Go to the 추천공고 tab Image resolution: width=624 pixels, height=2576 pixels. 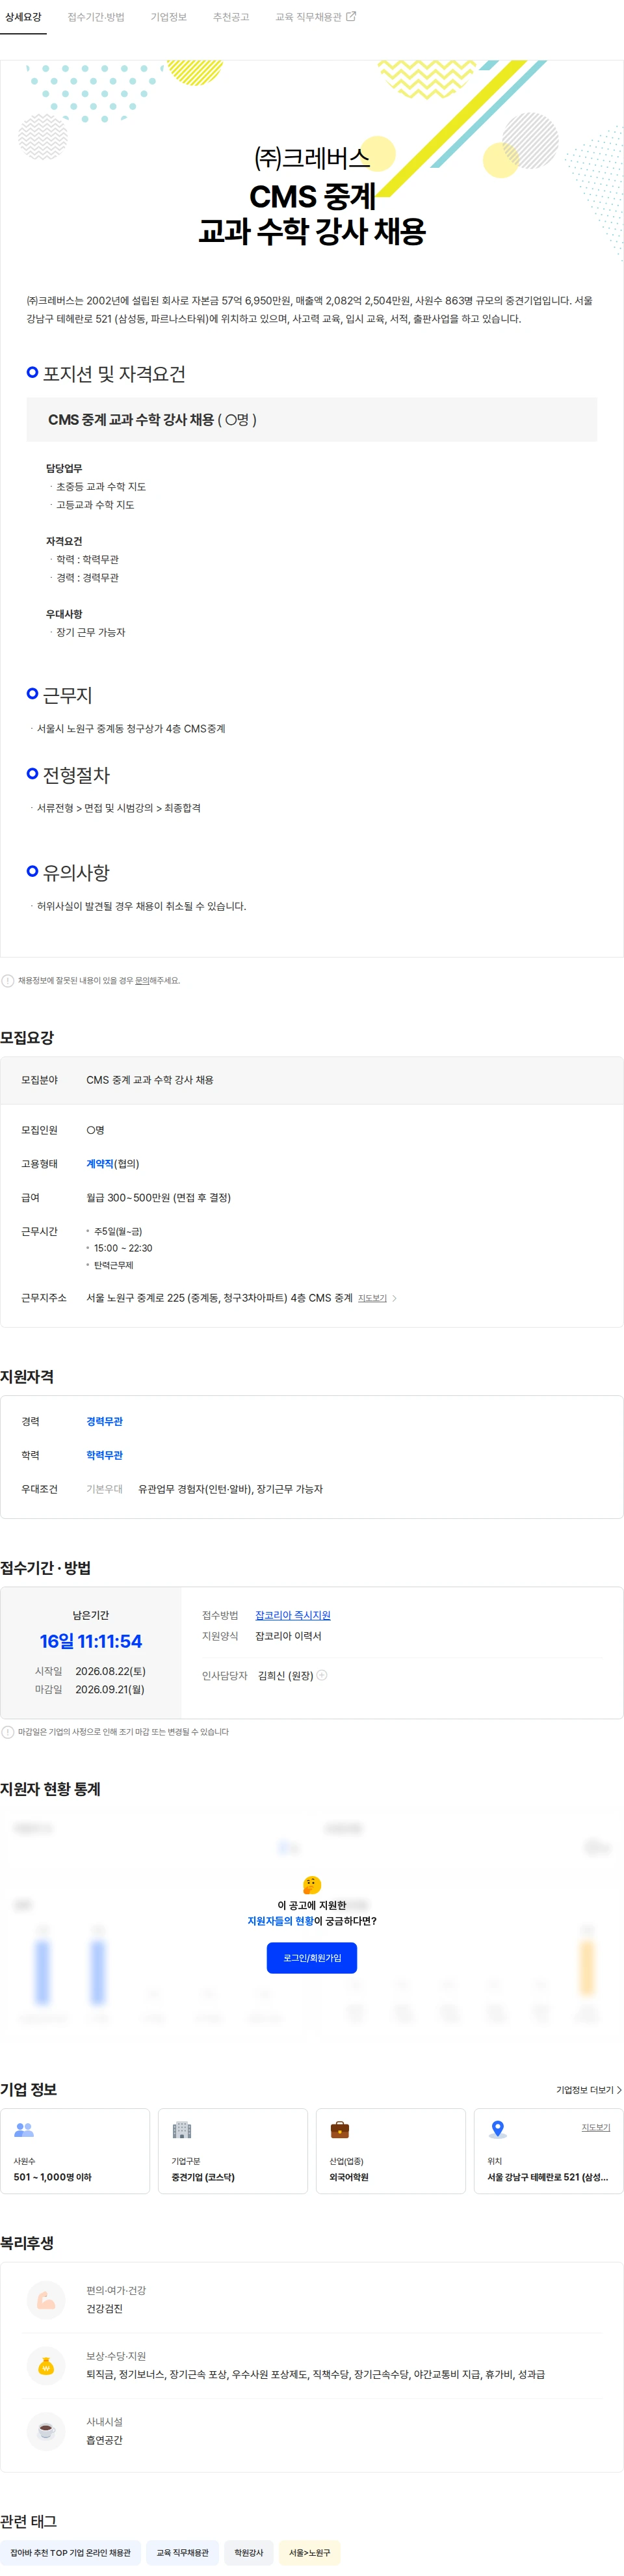(x=231, y=17)
